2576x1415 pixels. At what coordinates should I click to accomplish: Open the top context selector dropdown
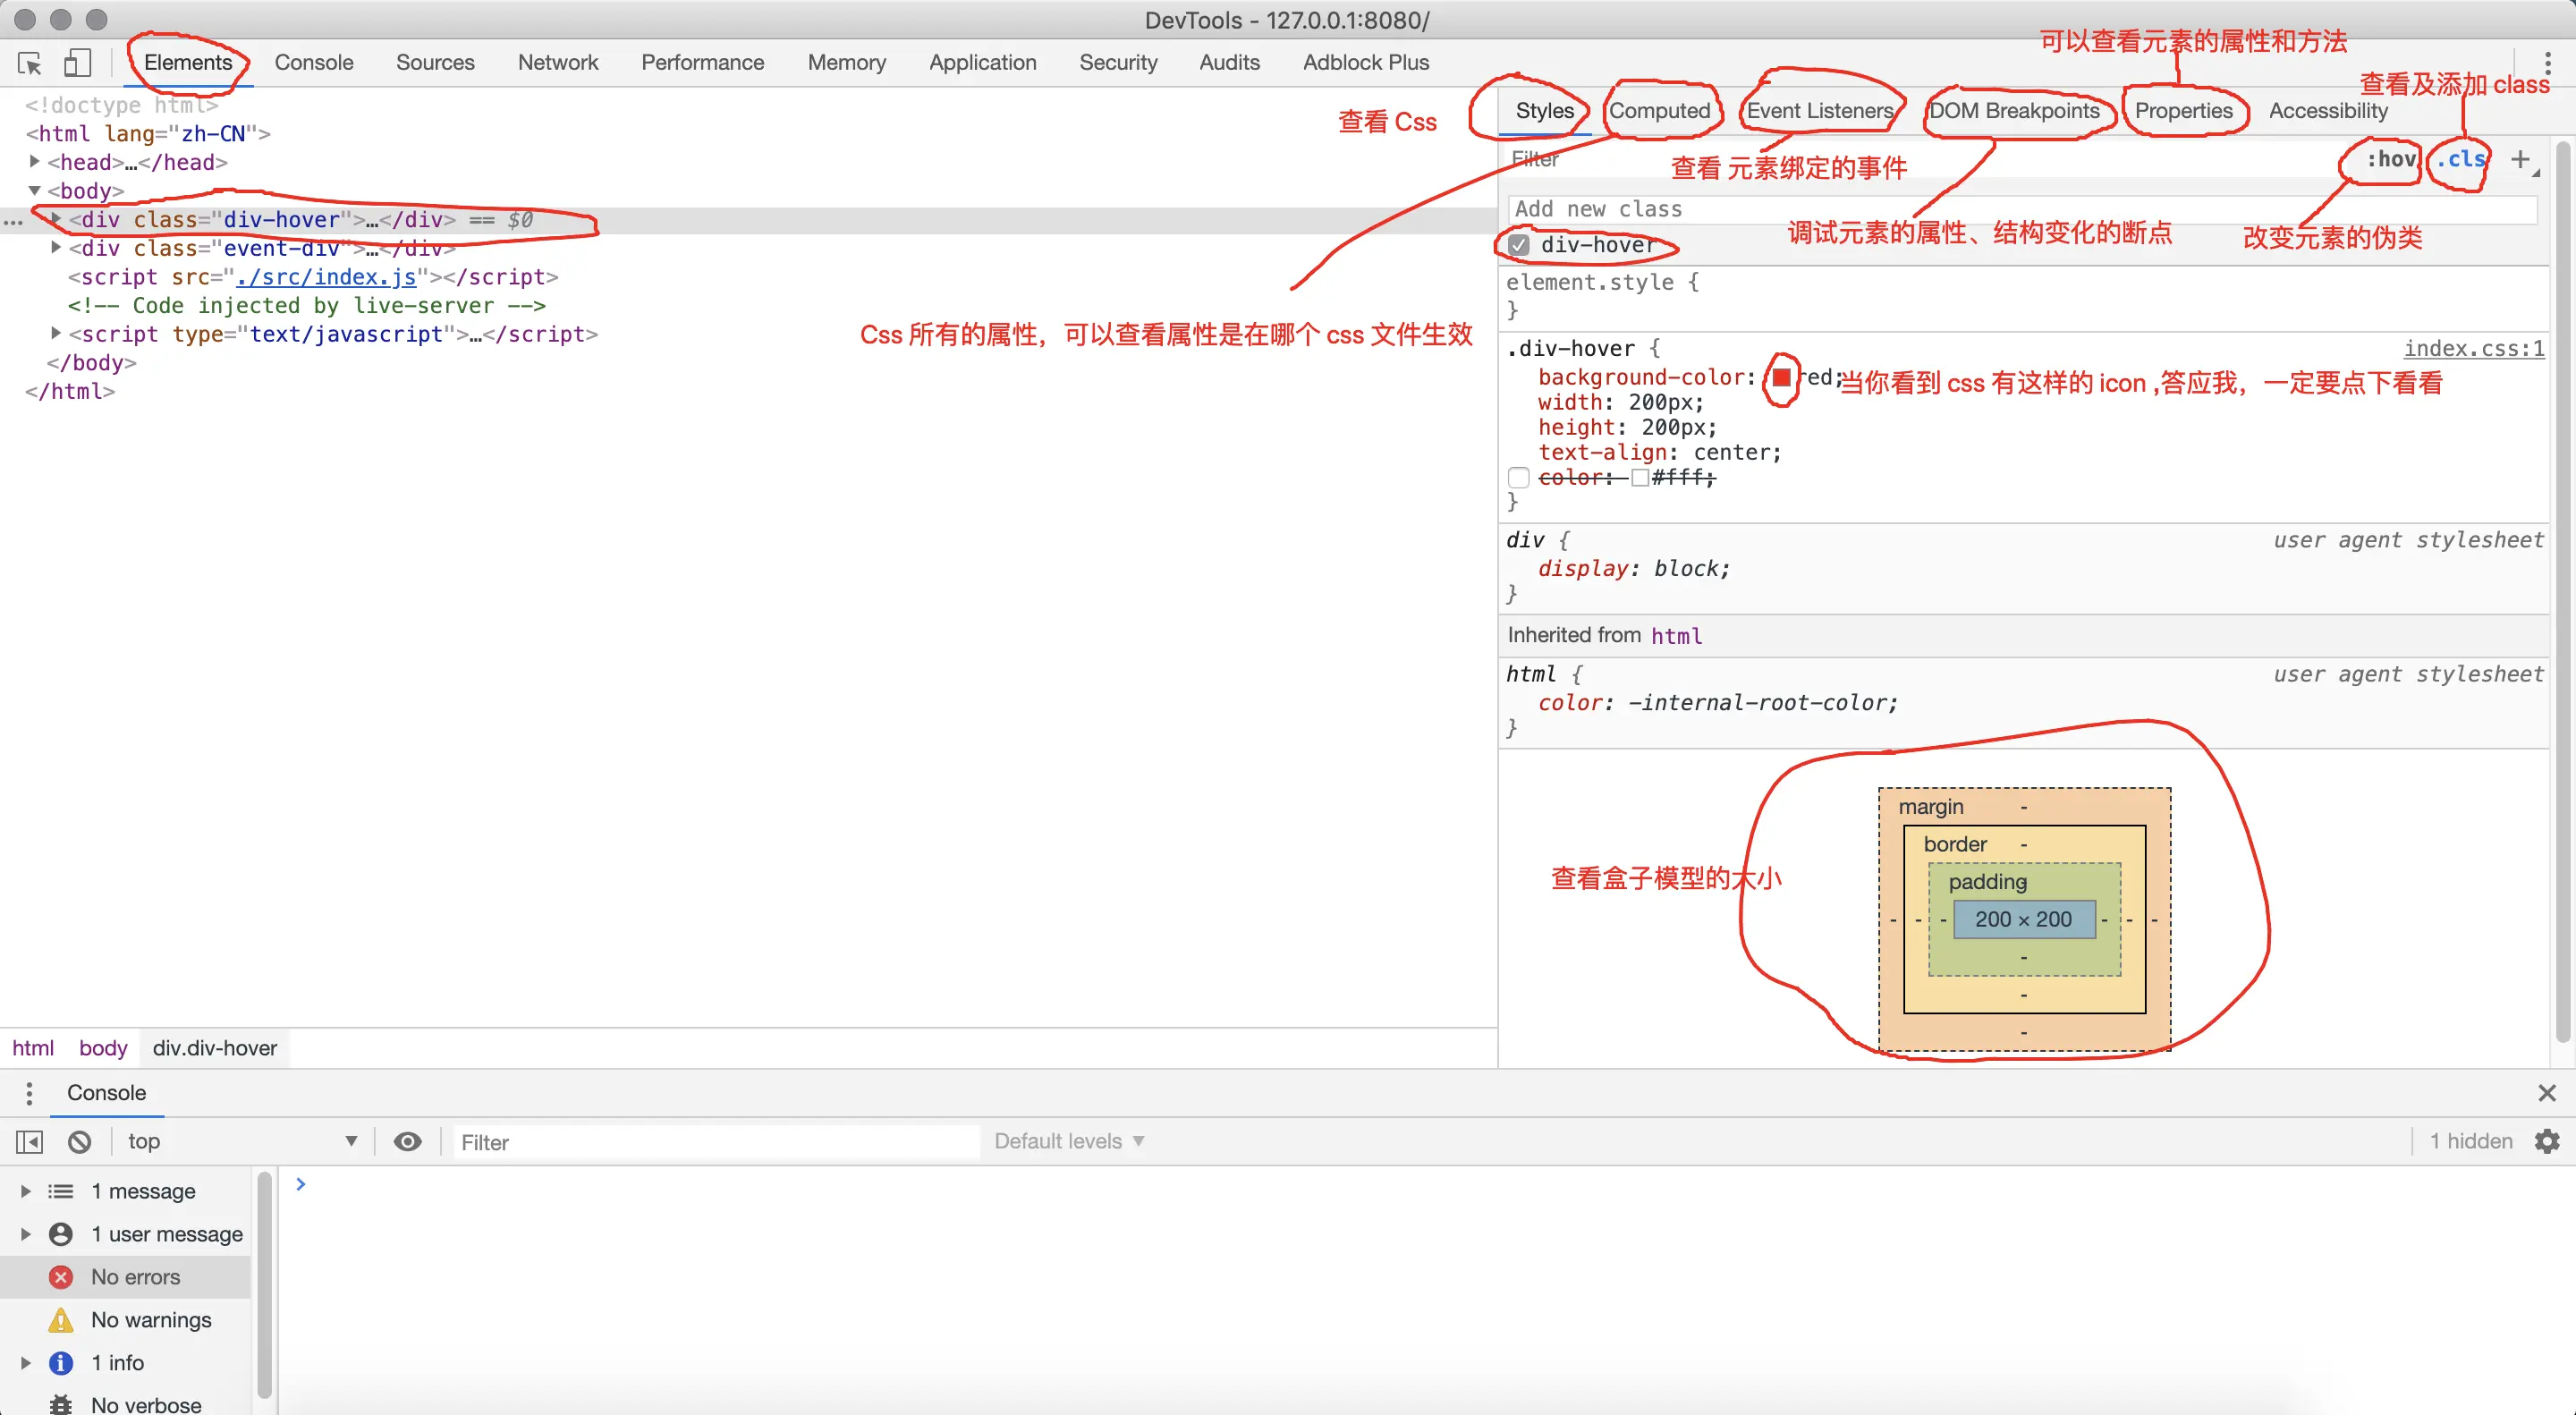[x=240, y=1141]
